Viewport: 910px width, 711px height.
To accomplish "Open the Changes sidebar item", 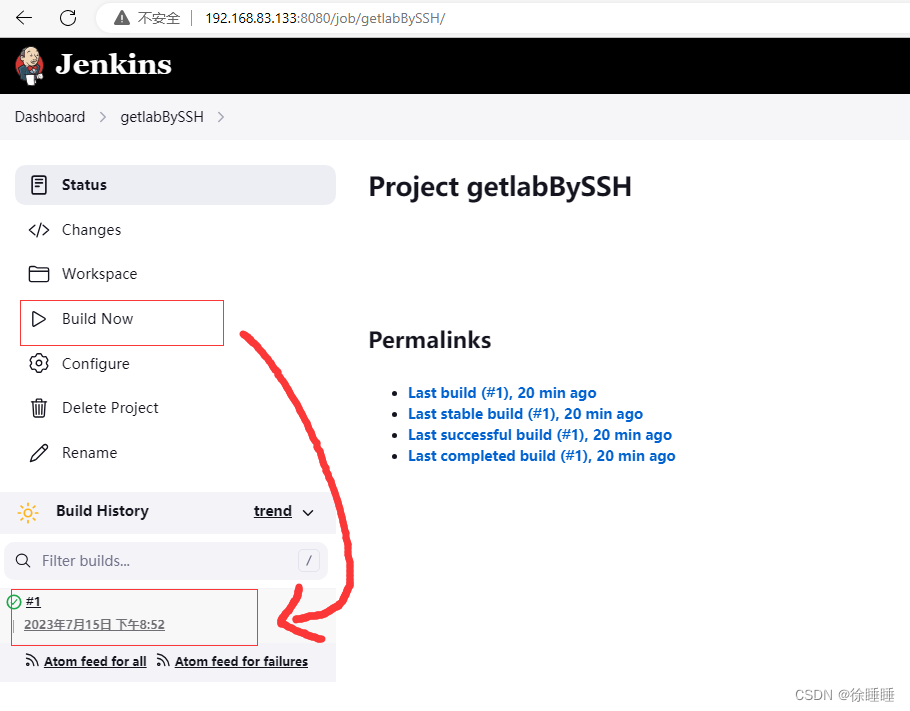I will tap(175, 230).
